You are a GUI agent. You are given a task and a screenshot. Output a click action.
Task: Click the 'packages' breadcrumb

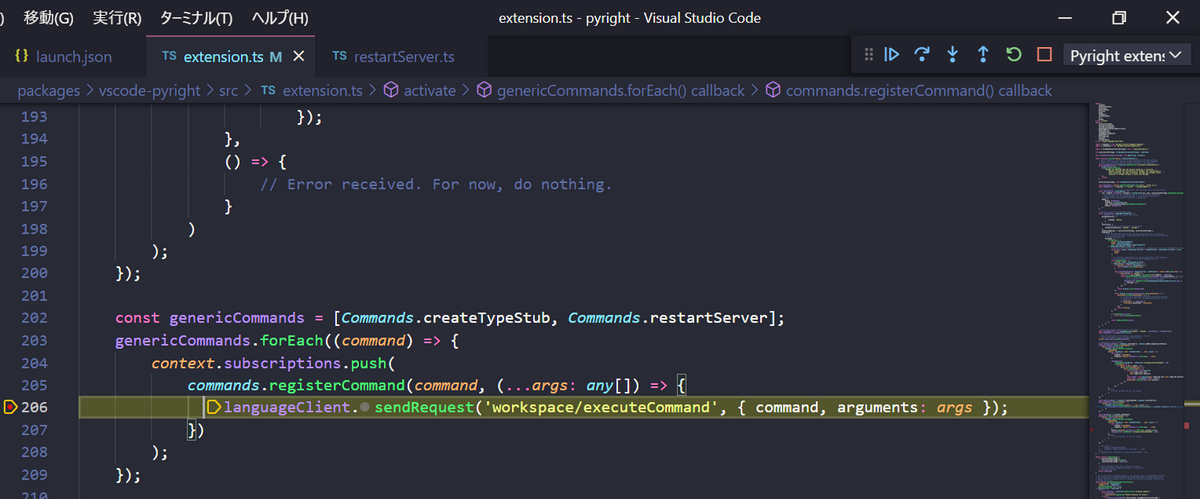49,90
